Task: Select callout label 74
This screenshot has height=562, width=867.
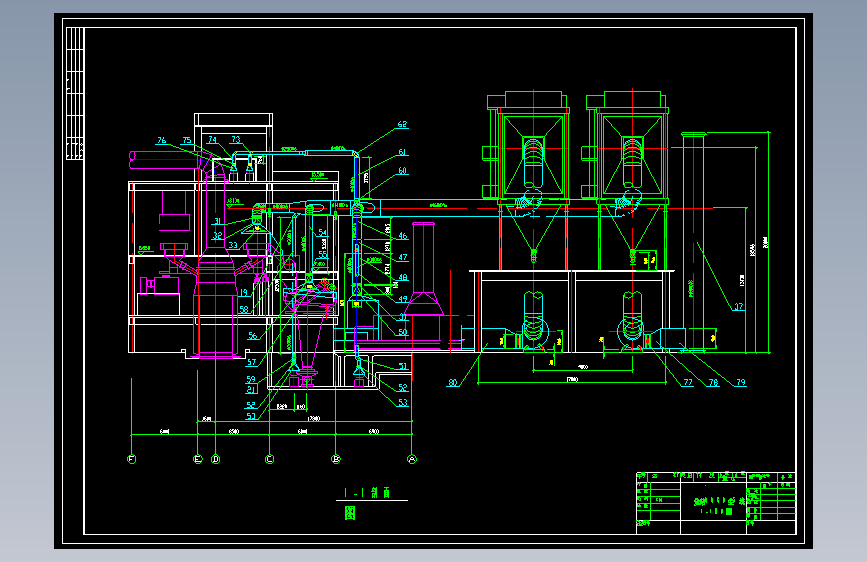Action: pos(212,140)
